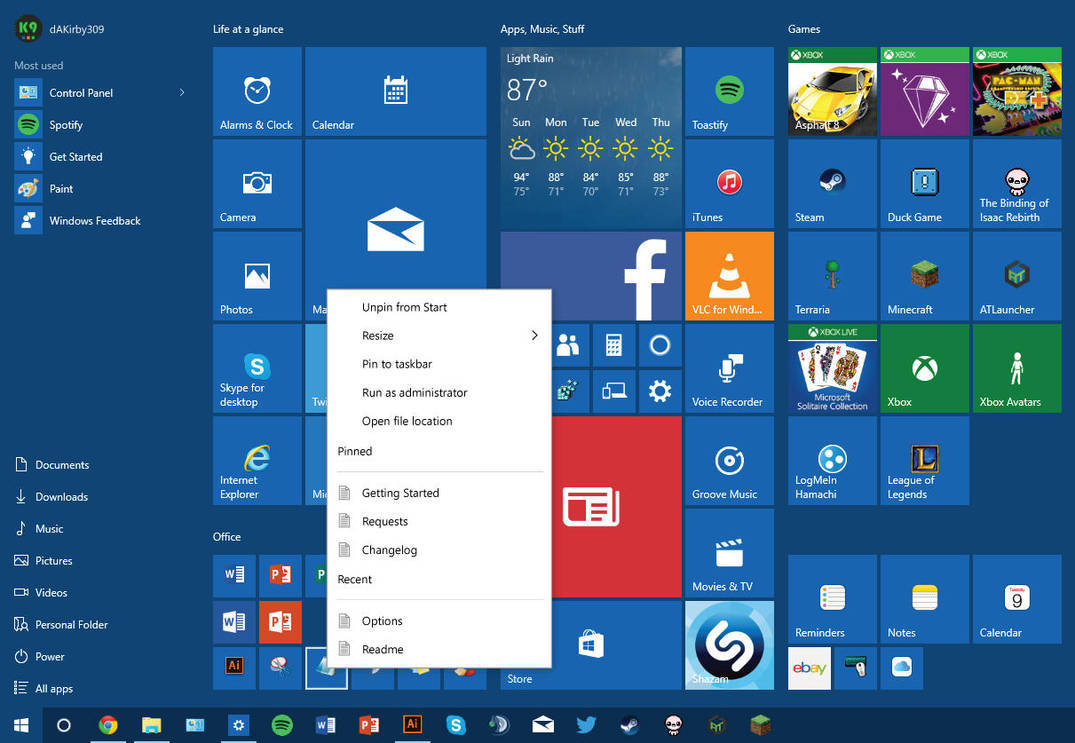Open the Notes tile
Image resolution: width=1075 pixels, height=743 pixels.
tap(925, 599)
